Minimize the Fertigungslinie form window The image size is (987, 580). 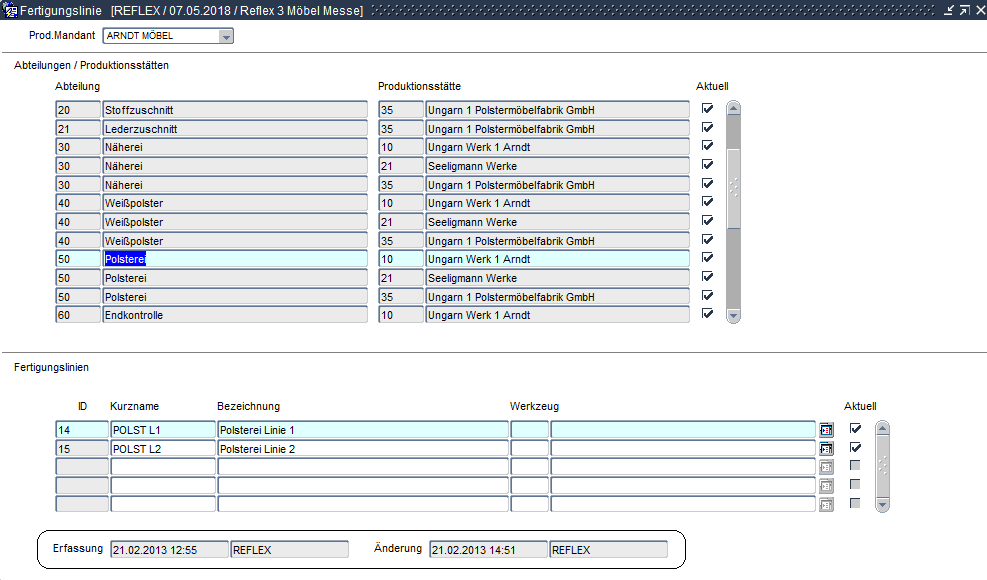948,9
